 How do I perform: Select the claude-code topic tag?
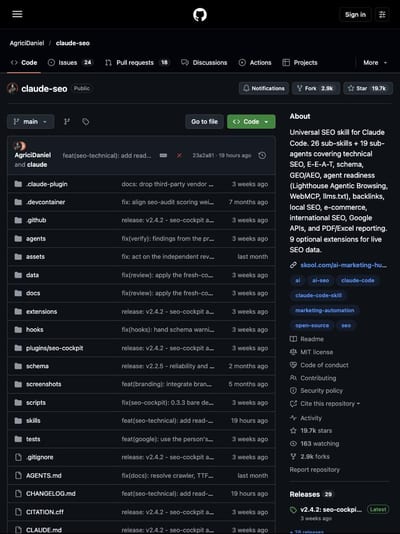[x=357, y=281]
